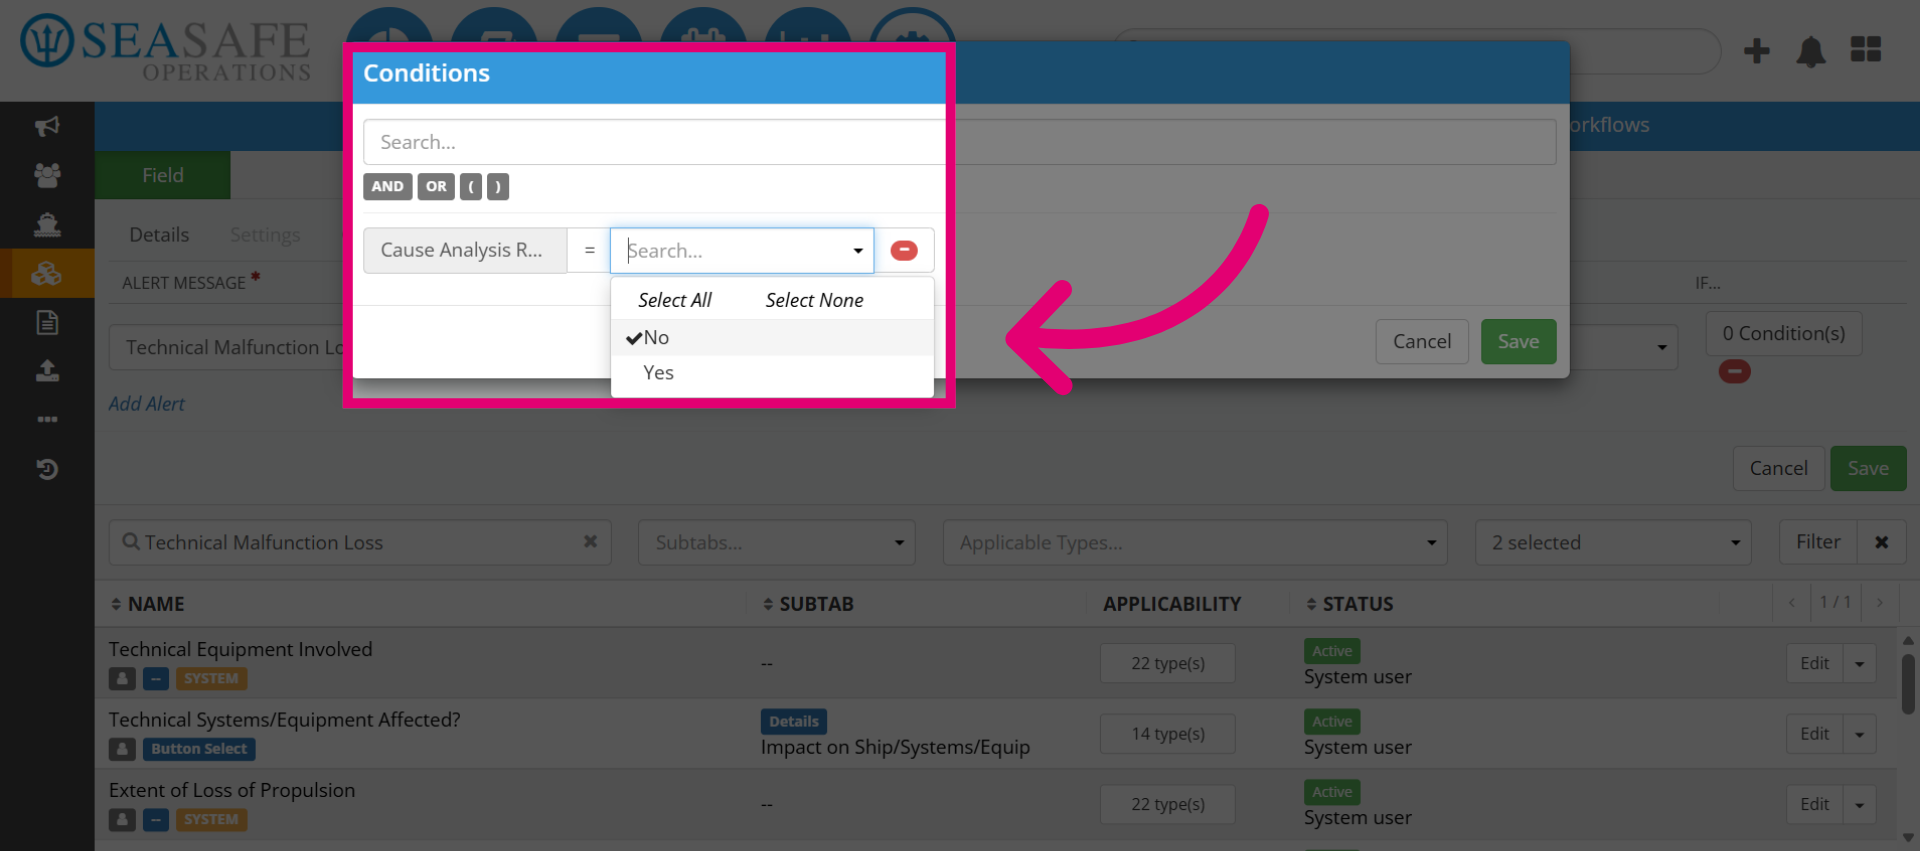This screenshot has width=1920, height=851.
Task: Click the field list vertical scrollbar
Action: coord(1908,684)
